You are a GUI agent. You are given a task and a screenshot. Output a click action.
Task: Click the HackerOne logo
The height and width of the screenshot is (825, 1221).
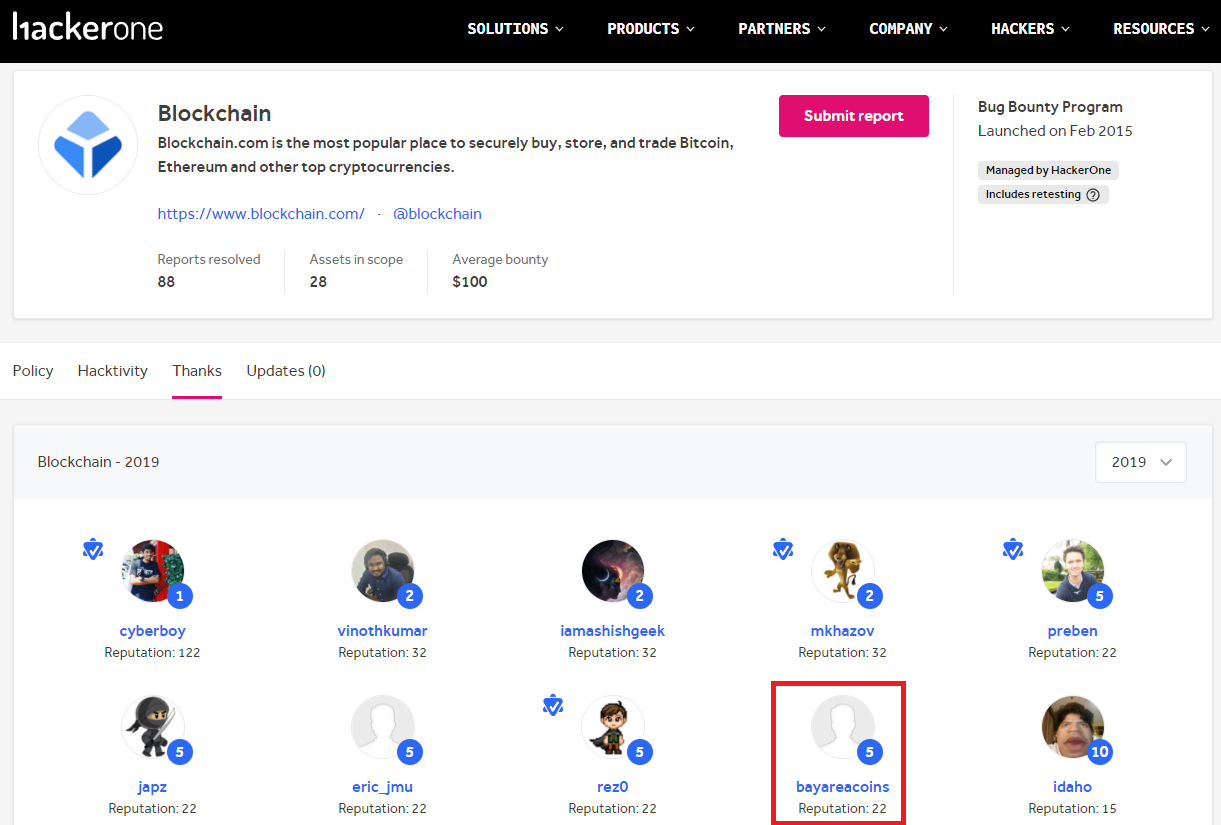pyautogui.click(x=88, y=27)
